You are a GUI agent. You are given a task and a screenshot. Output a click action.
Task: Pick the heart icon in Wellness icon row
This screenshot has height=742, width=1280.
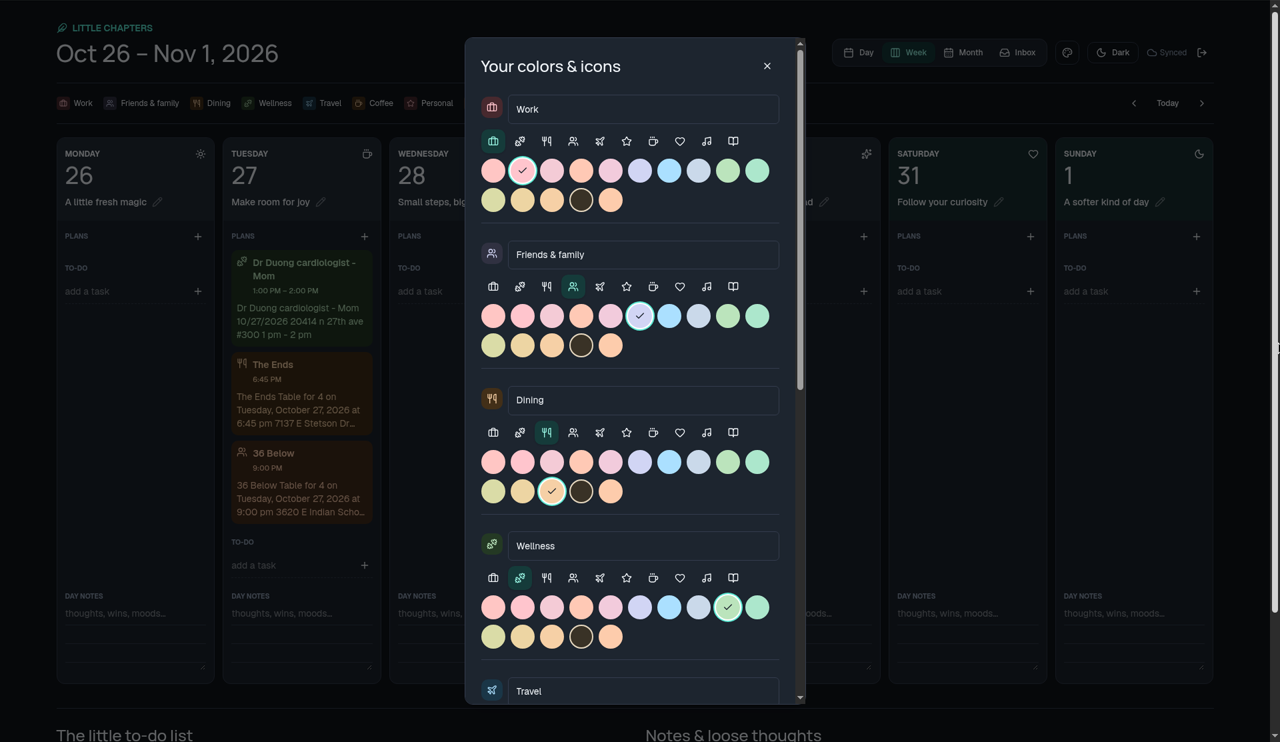pyautogui.click(x=680, y=578)
